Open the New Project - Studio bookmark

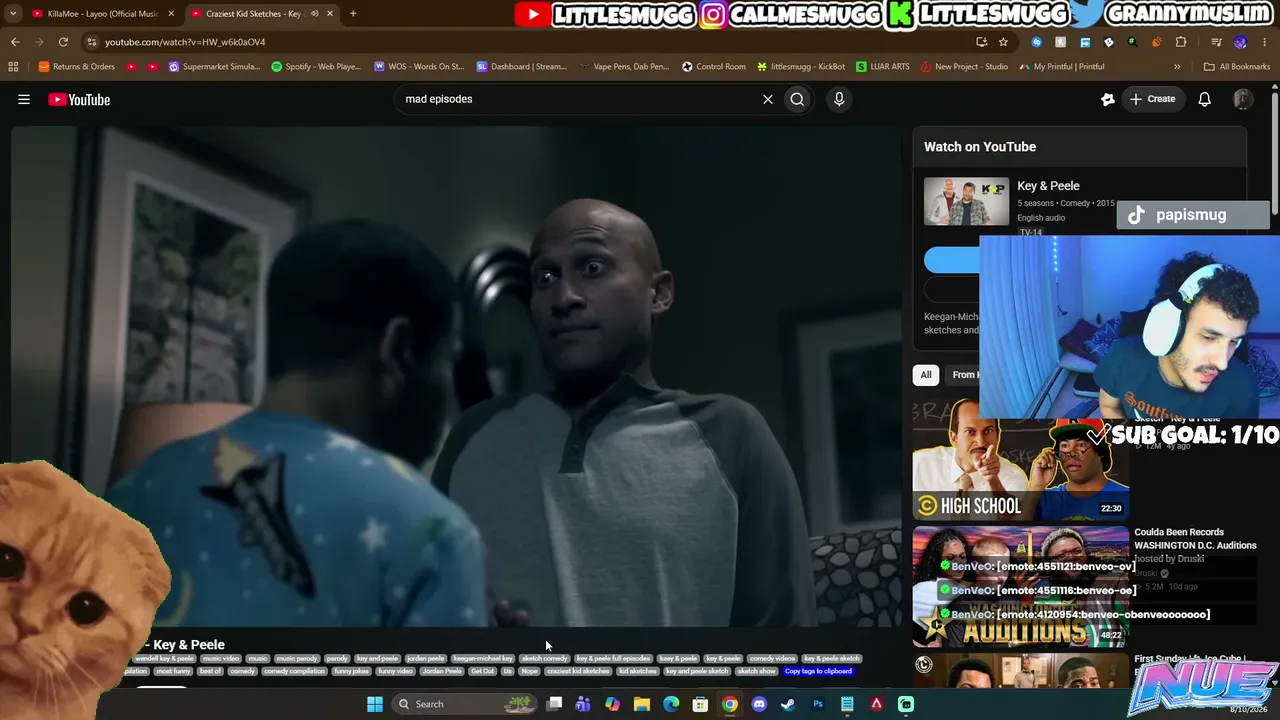pyautogui.click(x=964, y=67)
